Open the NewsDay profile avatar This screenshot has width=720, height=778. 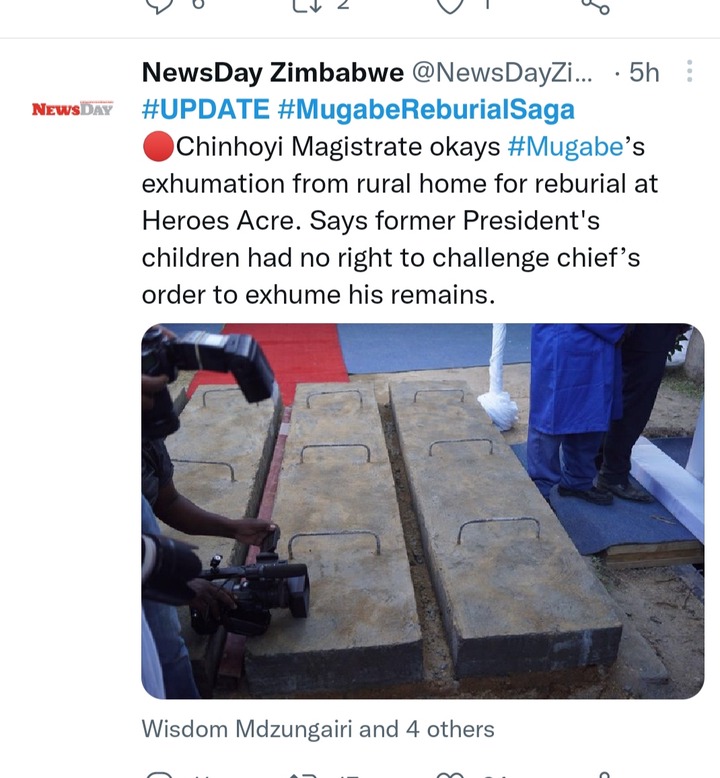click(x=72, y=109)
